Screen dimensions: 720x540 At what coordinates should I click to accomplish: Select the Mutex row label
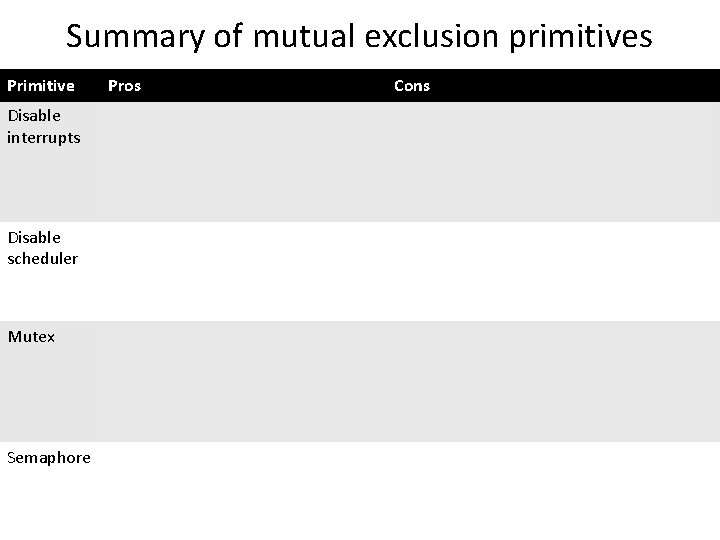coord(32,337)
